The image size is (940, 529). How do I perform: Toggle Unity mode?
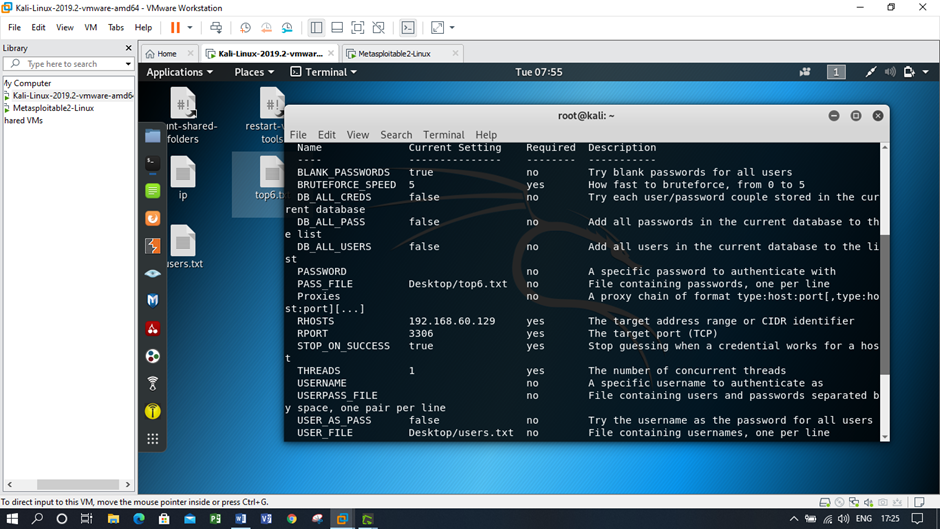point(378,28)
